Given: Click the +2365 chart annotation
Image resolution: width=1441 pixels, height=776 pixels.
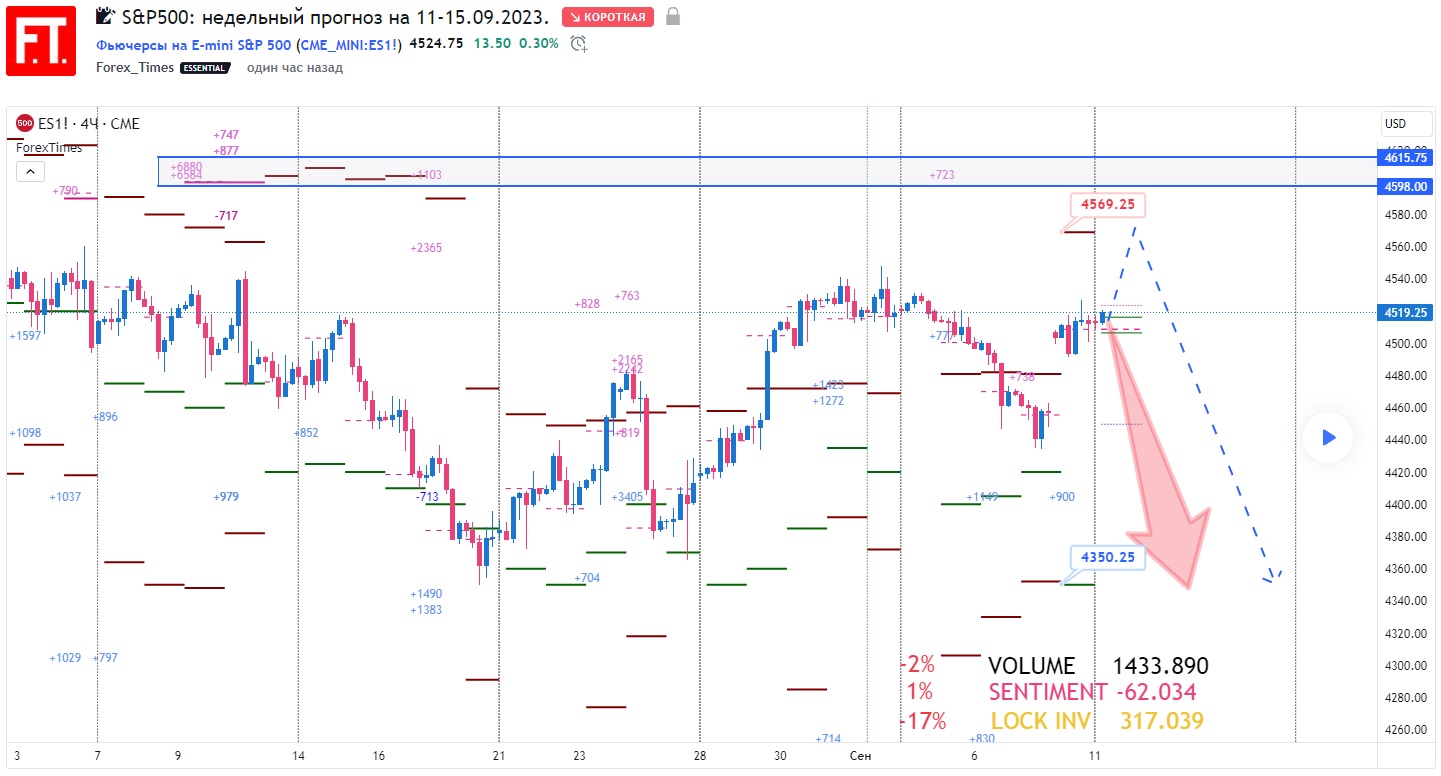Looking at the screenshot, I should tap(426, 248).
